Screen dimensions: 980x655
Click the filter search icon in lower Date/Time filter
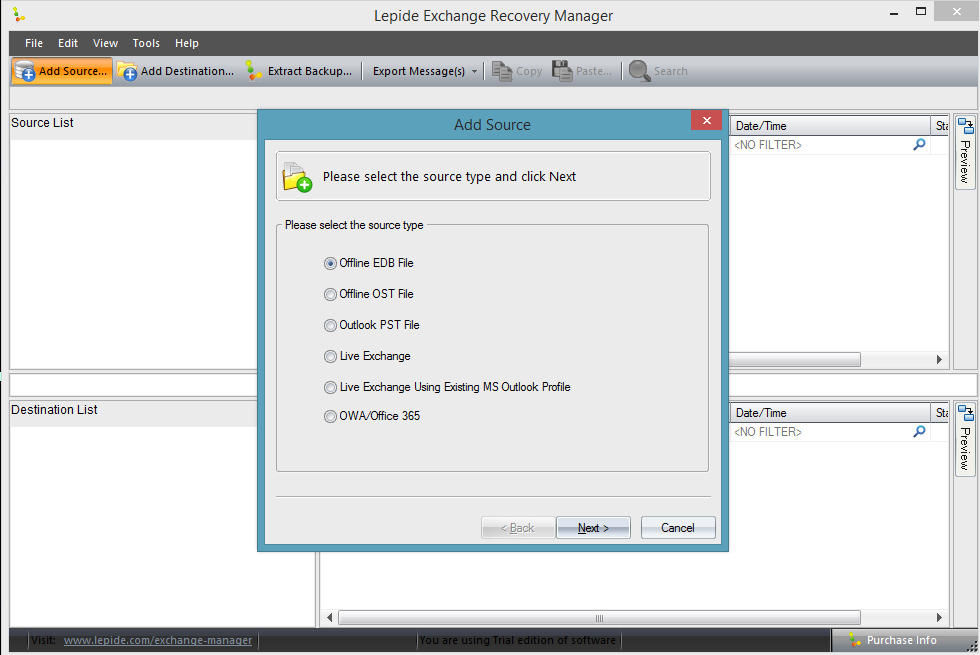pos(919,431)
